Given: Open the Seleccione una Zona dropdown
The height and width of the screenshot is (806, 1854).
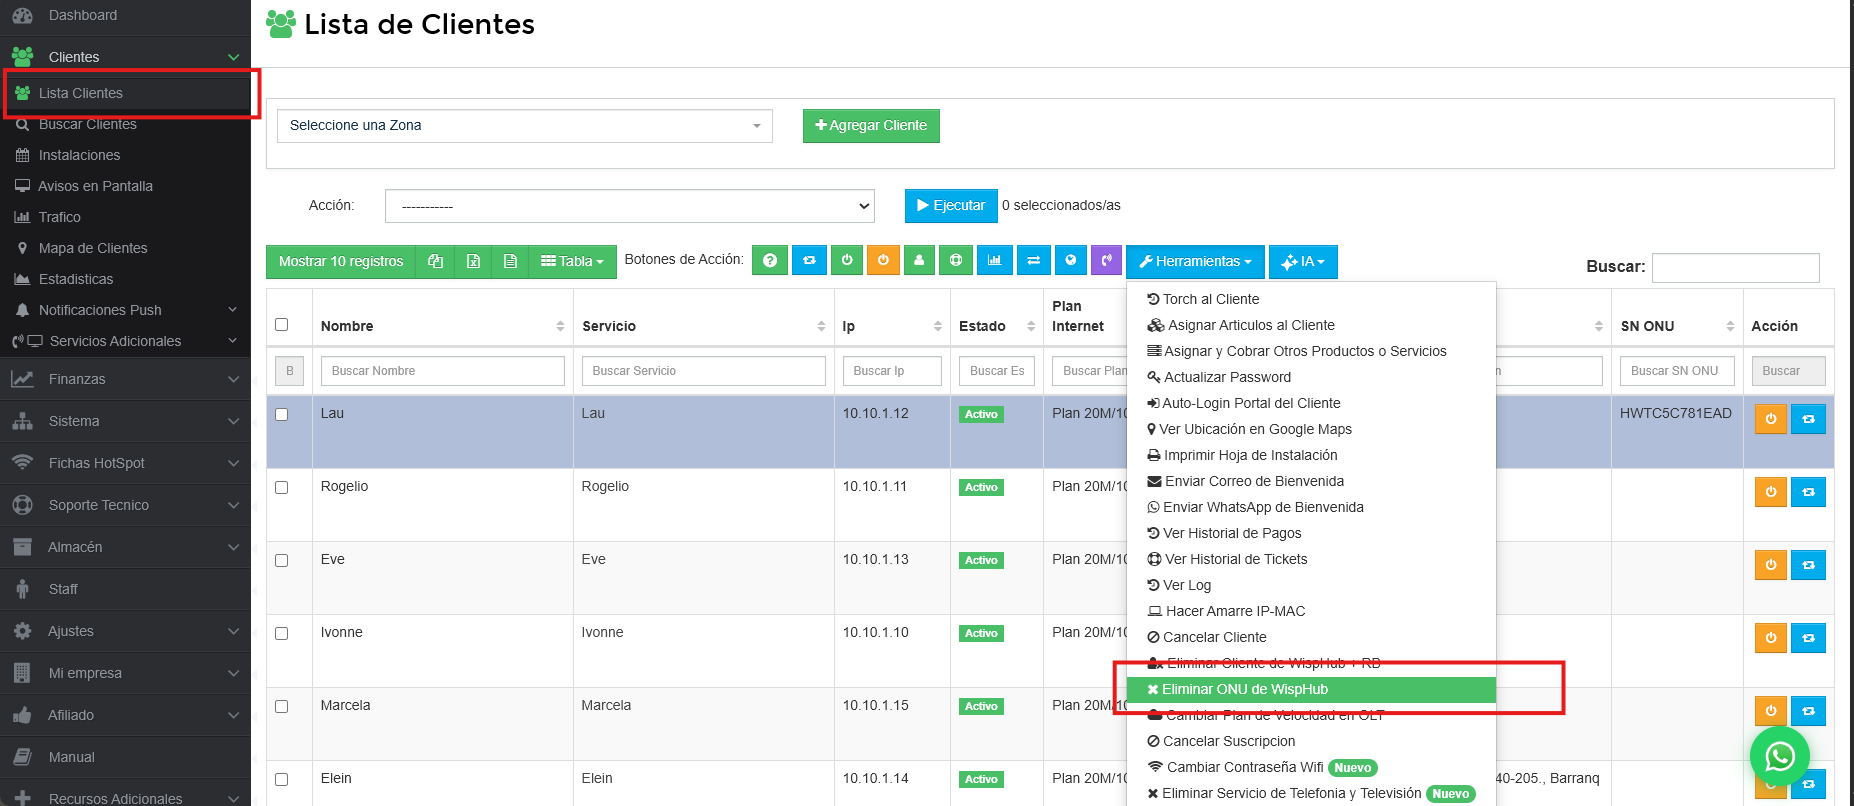Looking at the screenshot, I should point(524,126).
